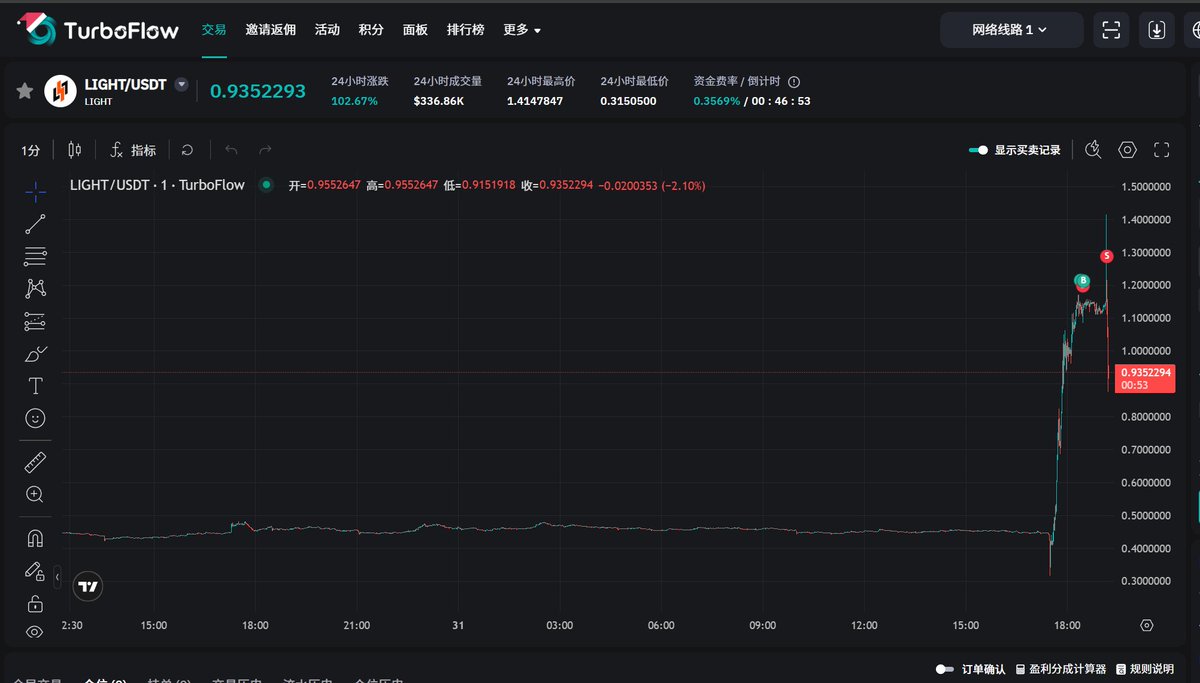Activate the magnet snap mode
Image resolution: width=1200 pixels, height=683 pixels.
click(35, 538)
